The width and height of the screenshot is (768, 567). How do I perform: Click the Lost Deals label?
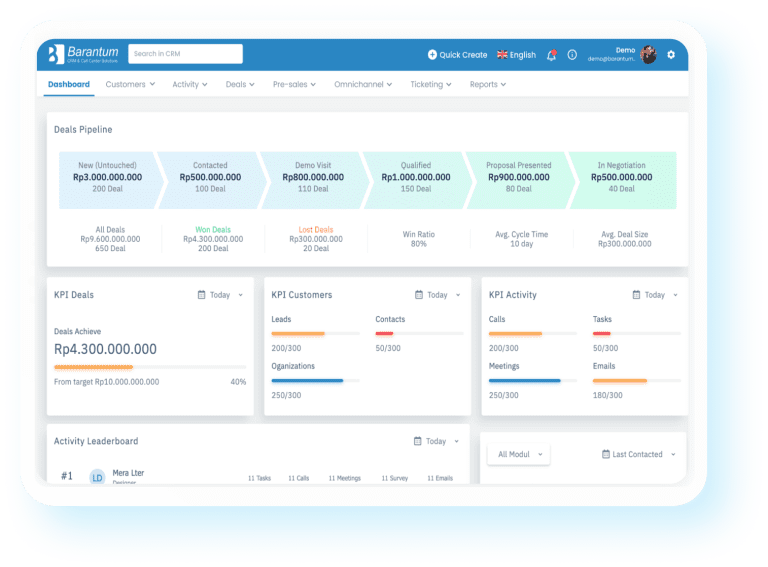coord(316,230)
